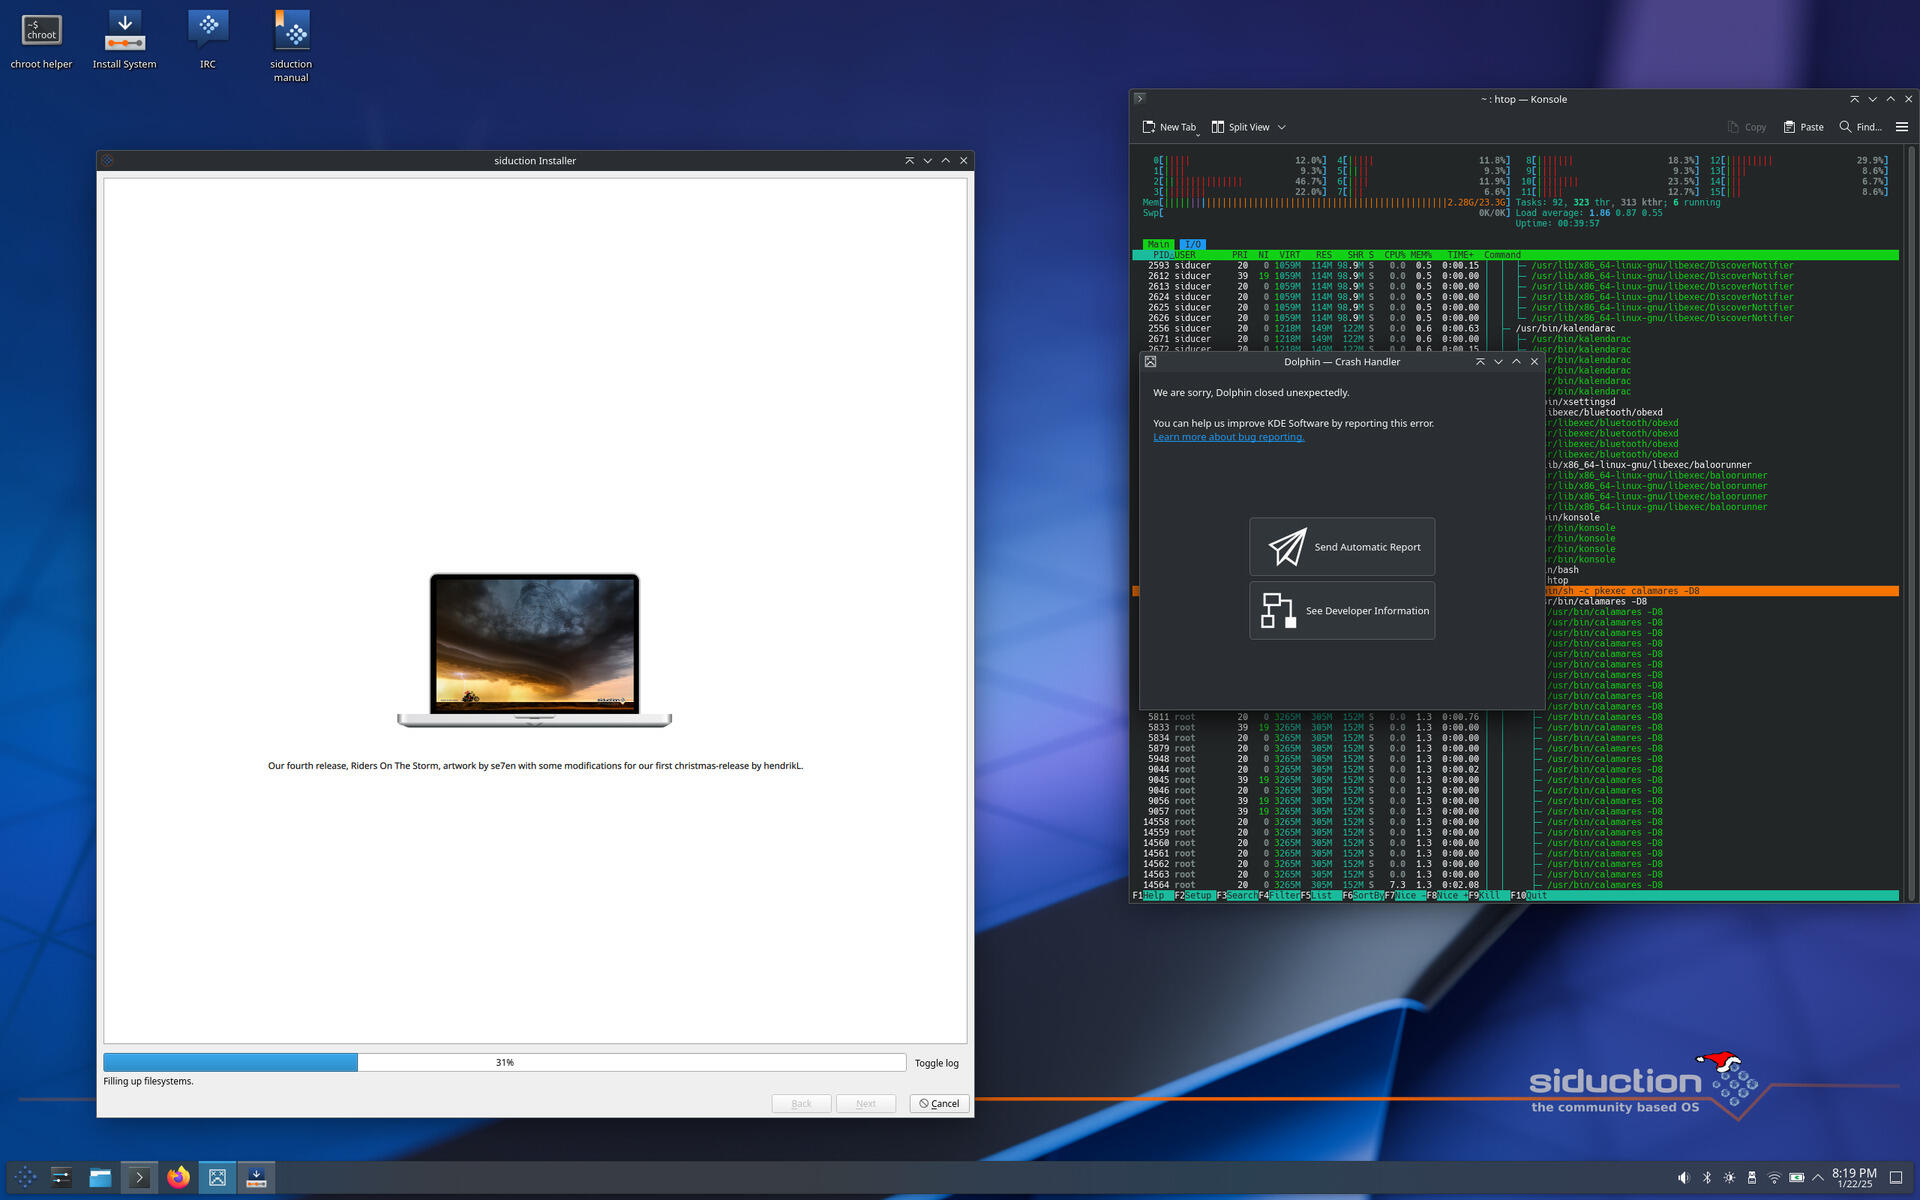Click the CPU% column header in htop
This screenshot has width=1920, height=1200.
click(x=1394, y=255)
